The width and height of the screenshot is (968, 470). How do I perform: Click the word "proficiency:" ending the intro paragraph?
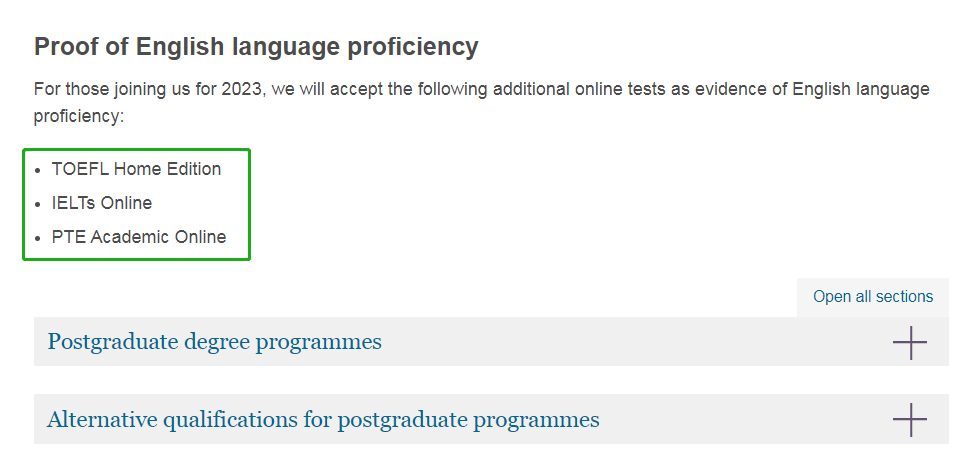[x=79, y=116]
